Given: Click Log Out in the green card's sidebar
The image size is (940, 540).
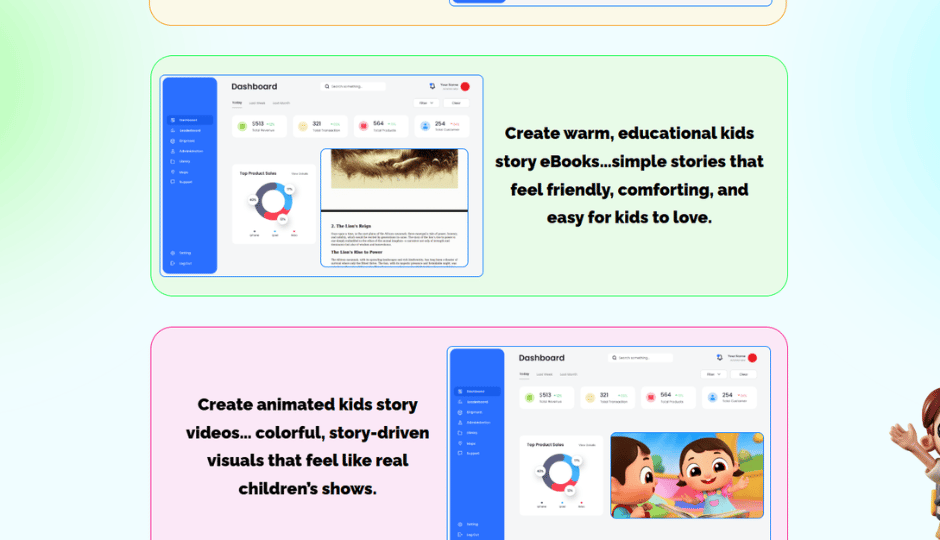Looking at the screenshot, I should 182,263.
